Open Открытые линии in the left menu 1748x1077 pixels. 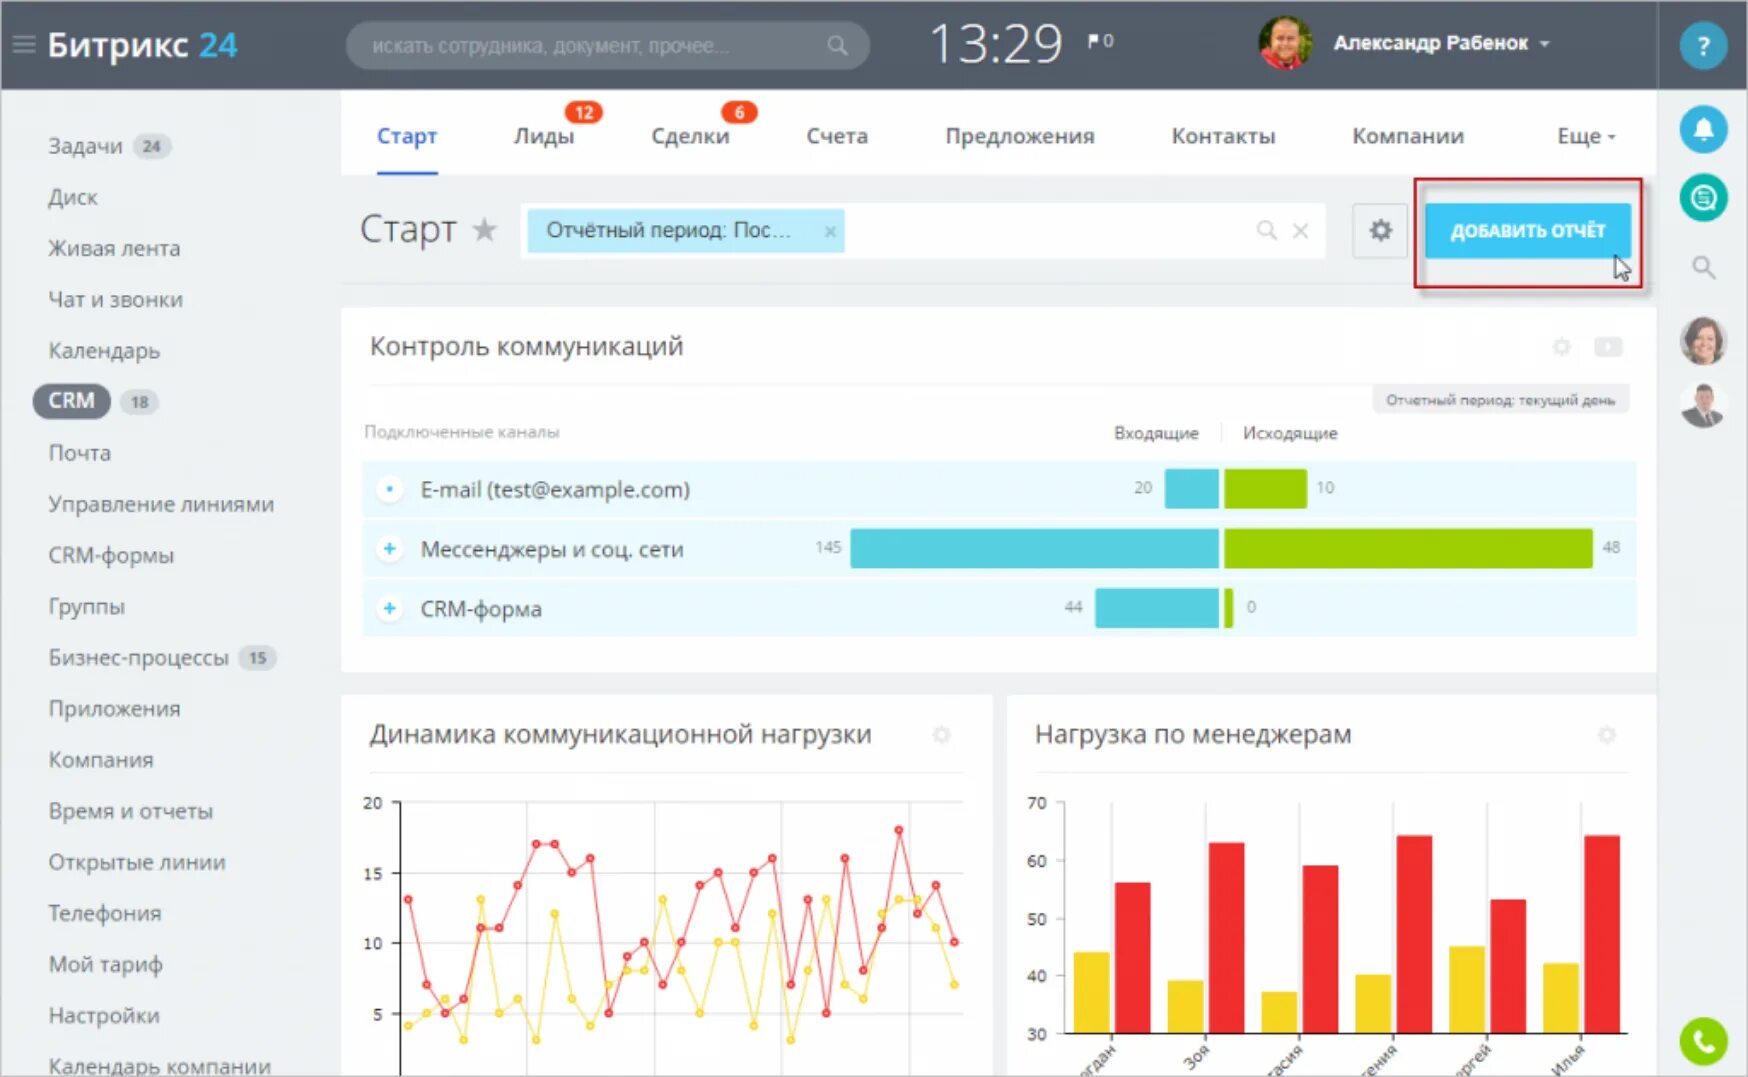[137, 862]
